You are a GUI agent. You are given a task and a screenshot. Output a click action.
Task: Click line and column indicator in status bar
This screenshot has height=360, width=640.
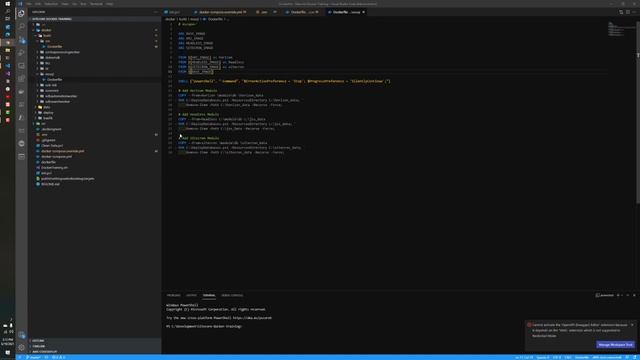pos(524,358)
